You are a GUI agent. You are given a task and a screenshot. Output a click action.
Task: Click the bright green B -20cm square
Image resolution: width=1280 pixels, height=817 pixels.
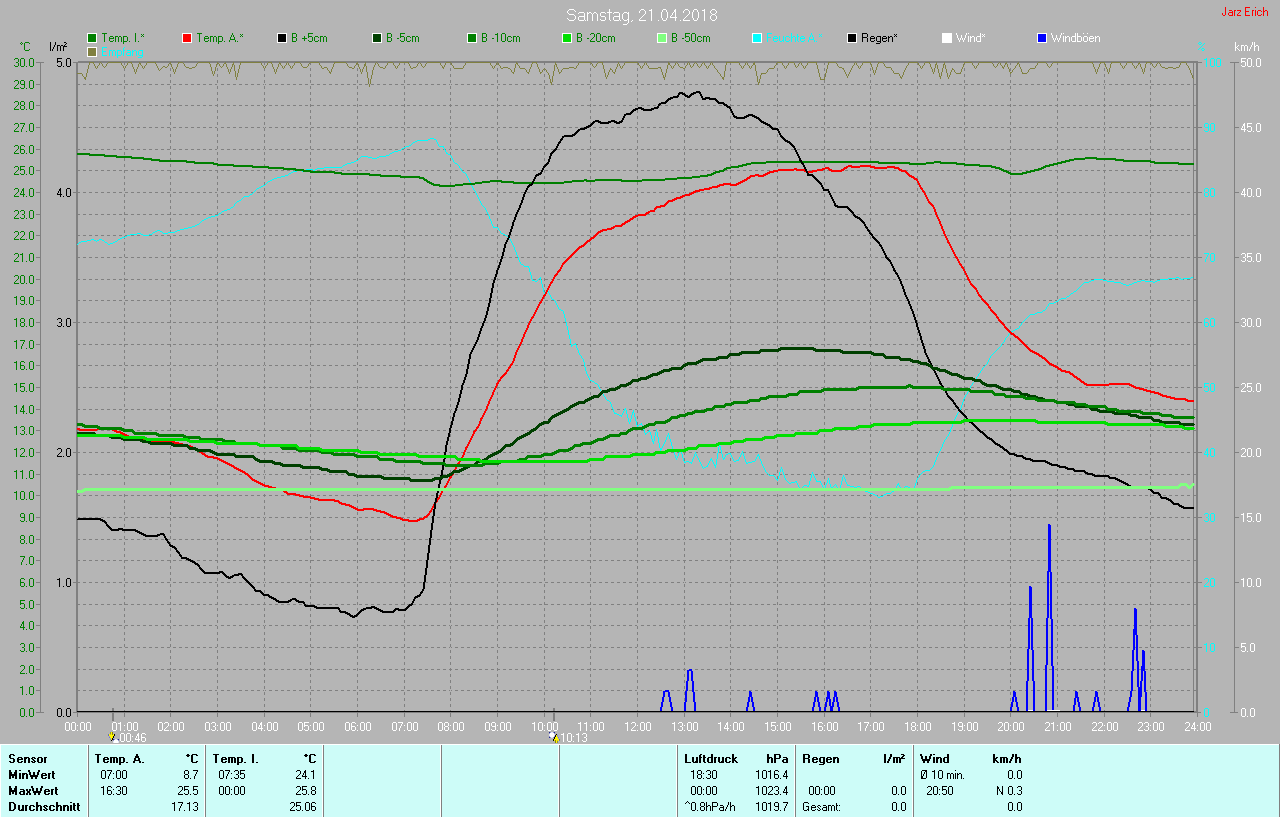tap(567, 38)
